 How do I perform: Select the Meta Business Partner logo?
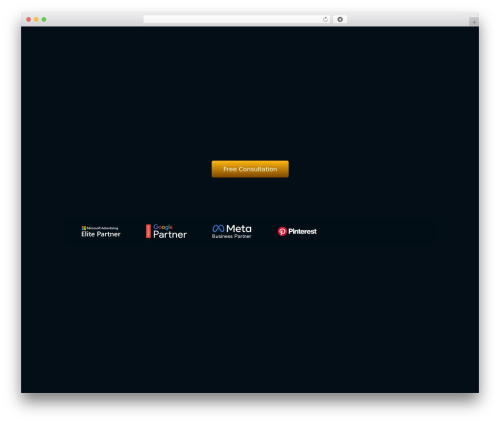[x=232, y=231]
